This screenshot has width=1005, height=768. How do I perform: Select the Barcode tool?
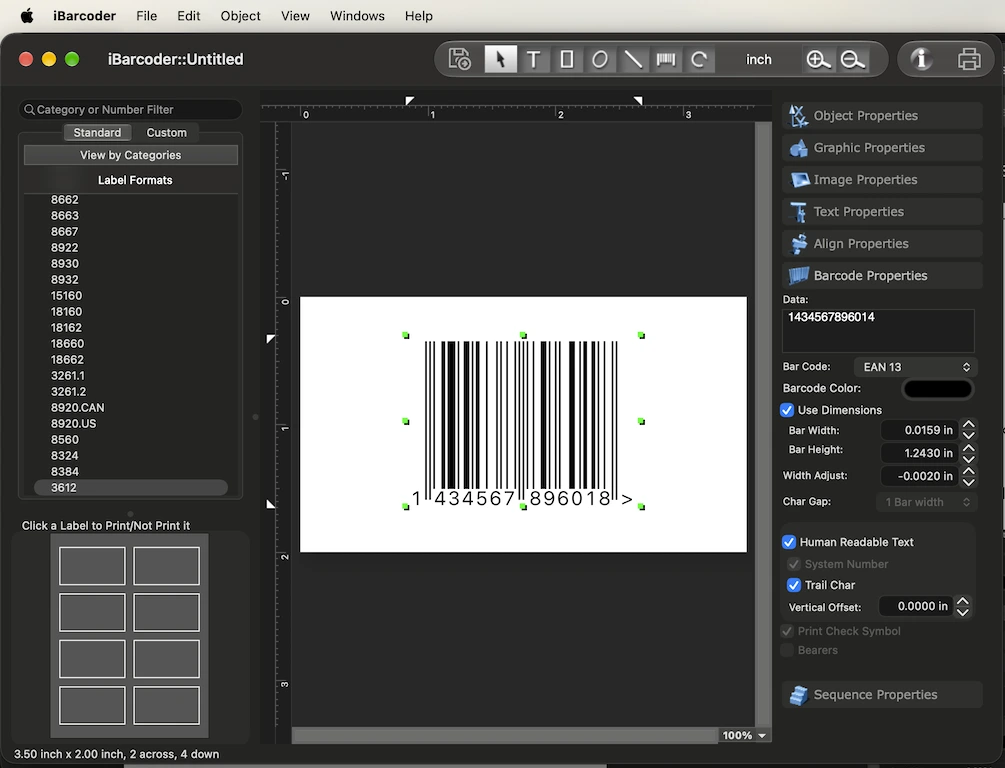pyautogui.click(x=666, y=59)
